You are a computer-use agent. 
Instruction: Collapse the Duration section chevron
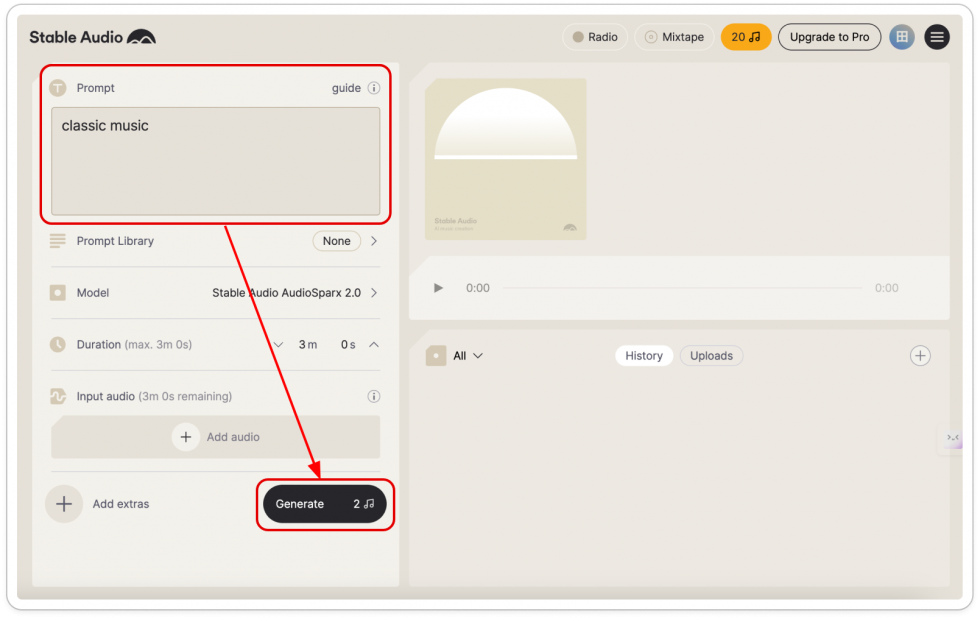[372, 344]
